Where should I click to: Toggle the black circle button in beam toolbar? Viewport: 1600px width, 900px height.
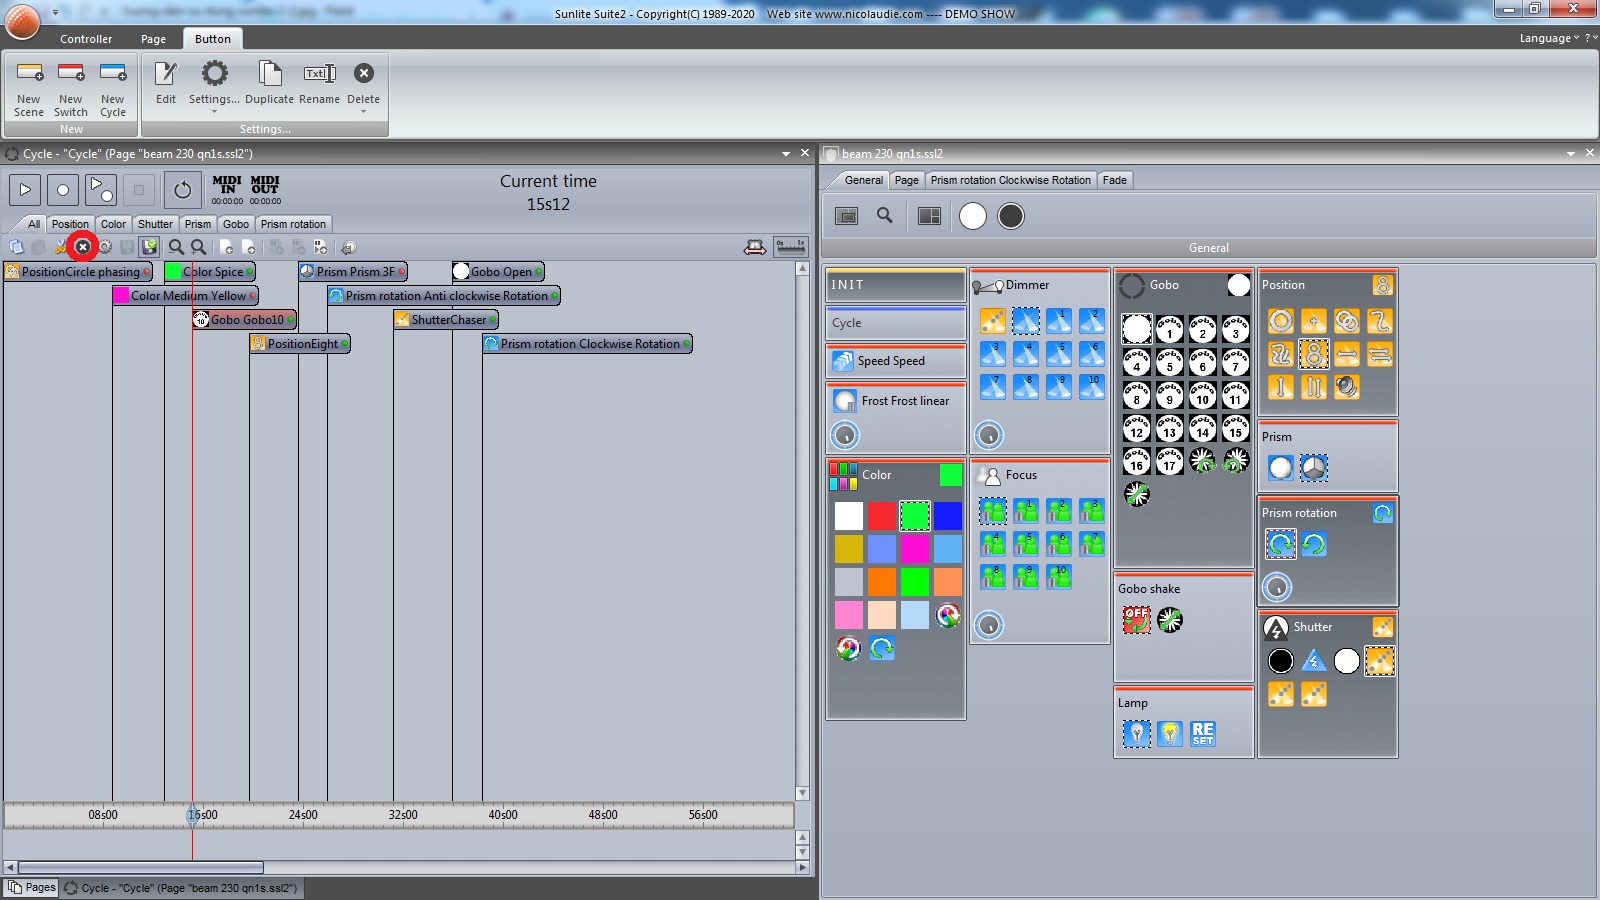[x=1011, y=216]
